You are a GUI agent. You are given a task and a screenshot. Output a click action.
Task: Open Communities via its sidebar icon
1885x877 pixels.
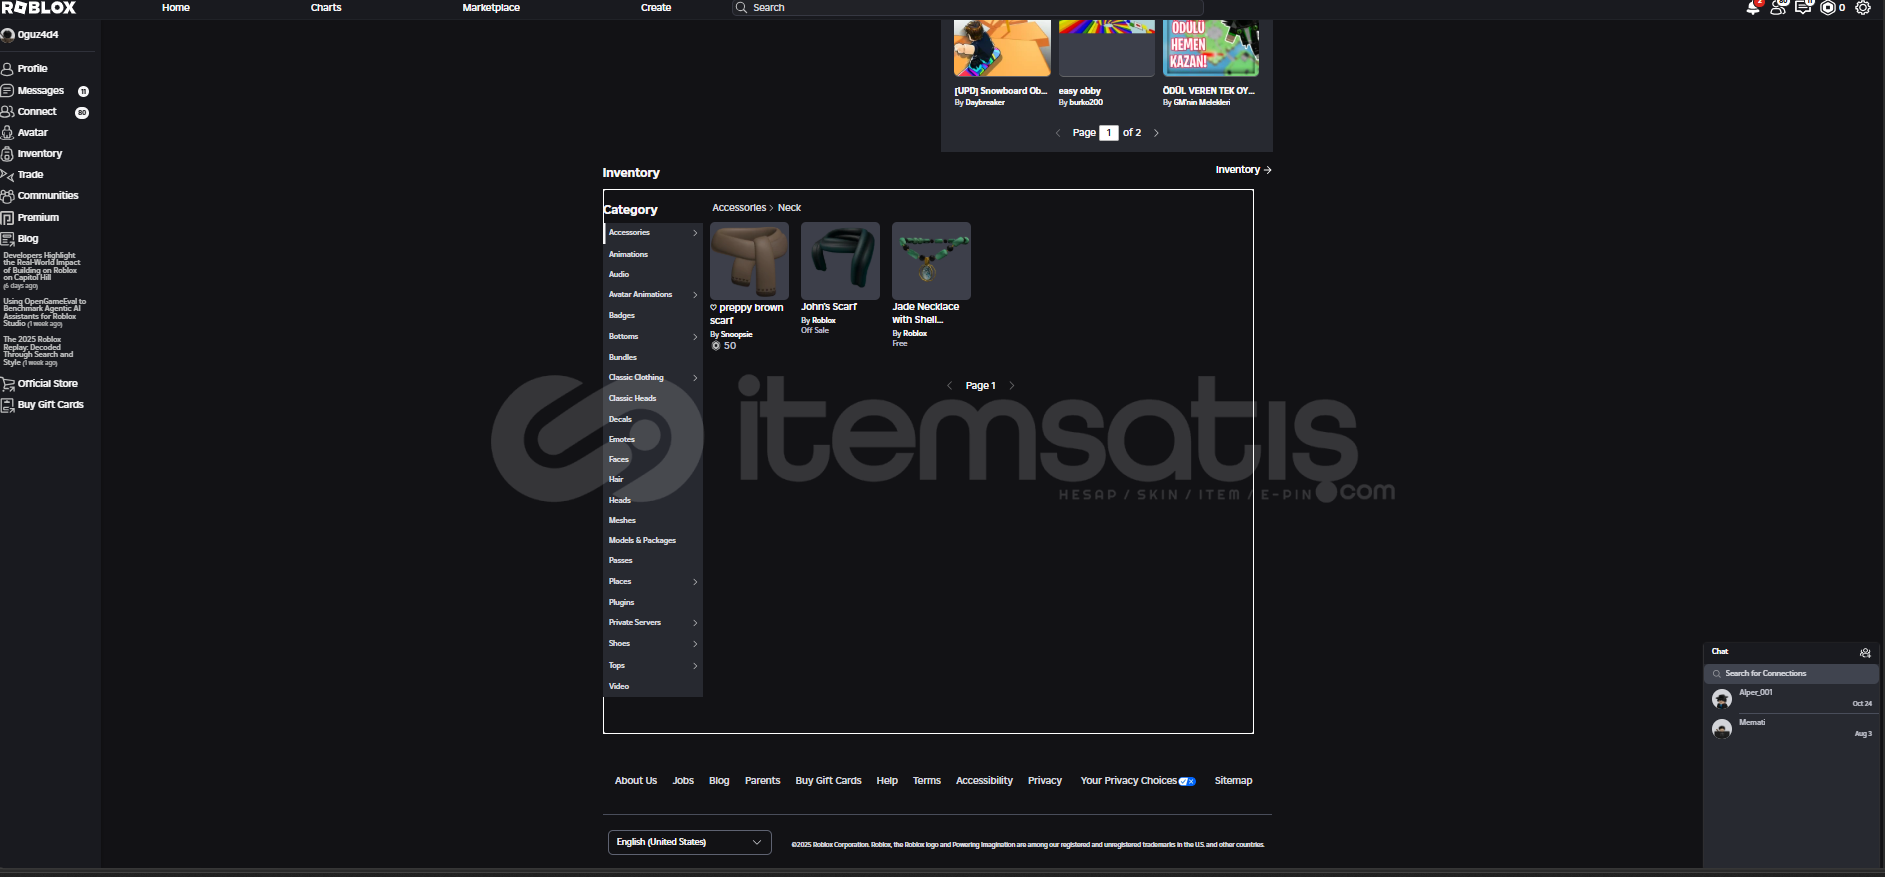click(7, 196)
